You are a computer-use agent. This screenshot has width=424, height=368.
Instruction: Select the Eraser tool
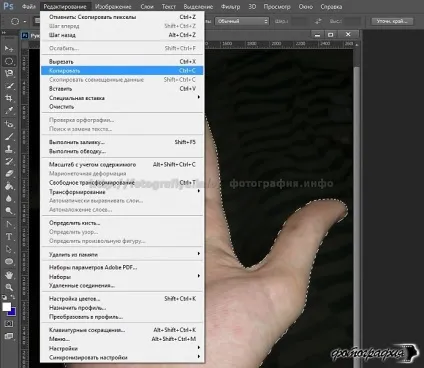[x=9, y=174]
